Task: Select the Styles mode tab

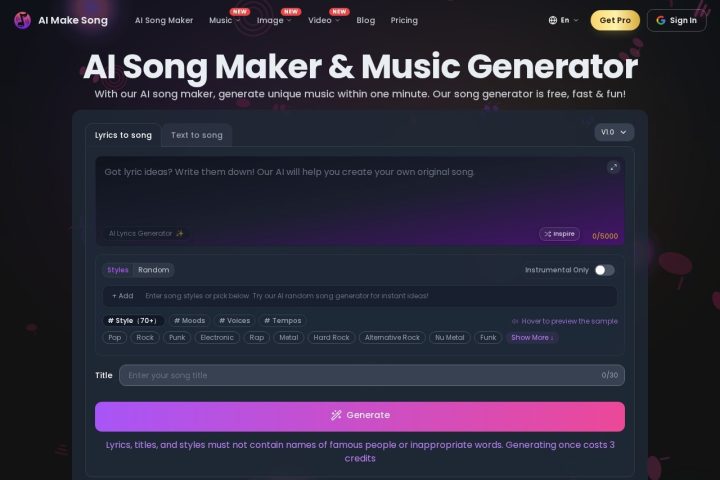Action: click(118, 270)
